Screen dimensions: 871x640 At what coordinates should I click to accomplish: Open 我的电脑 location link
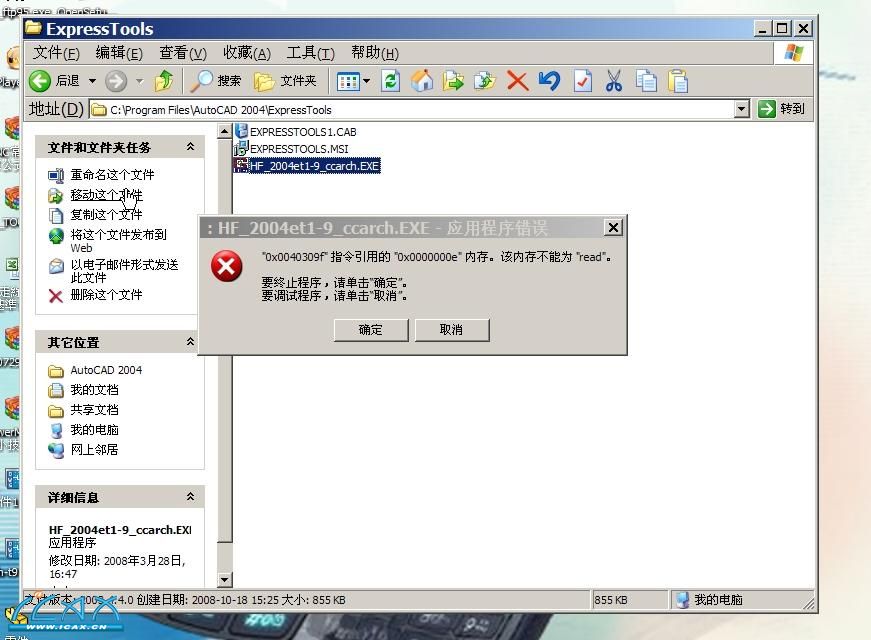(x=94, y=430)
